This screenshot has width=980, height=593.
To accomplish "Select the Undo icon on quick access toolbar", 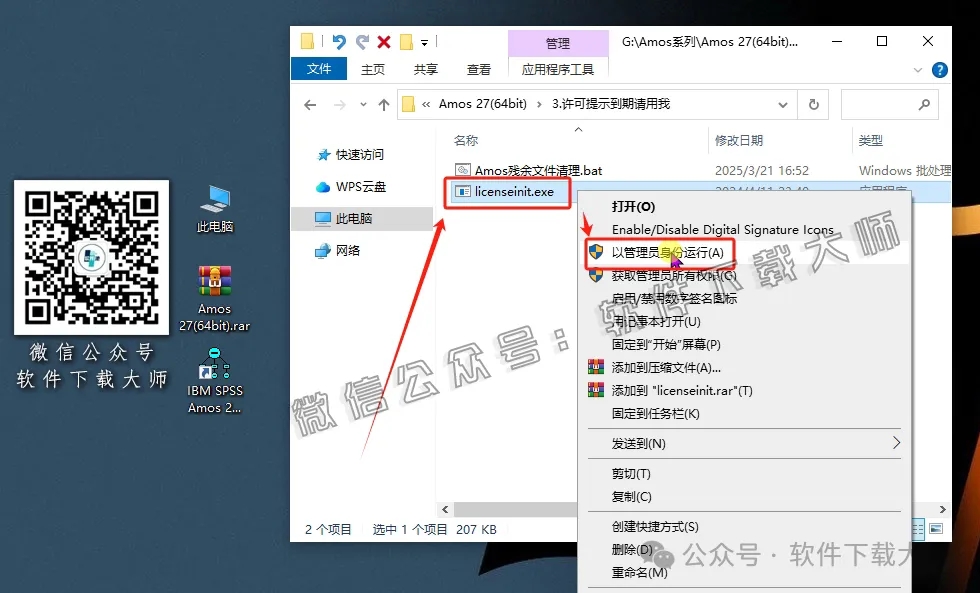I will coord(341,41).
